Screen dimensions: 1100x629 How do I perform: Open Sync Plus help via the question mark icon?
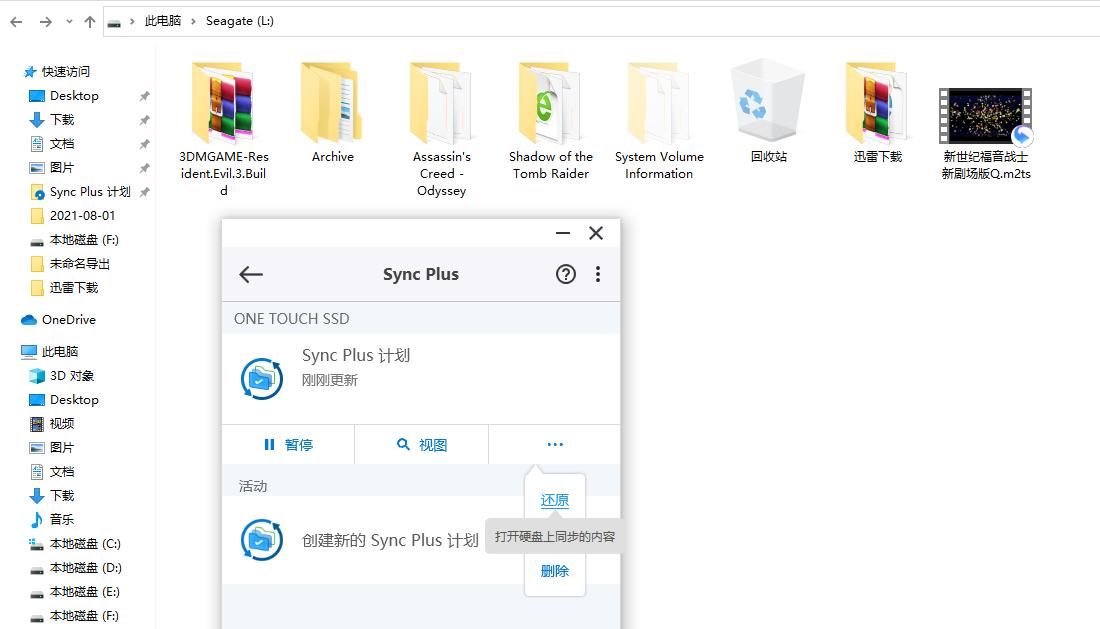point(566,274)
